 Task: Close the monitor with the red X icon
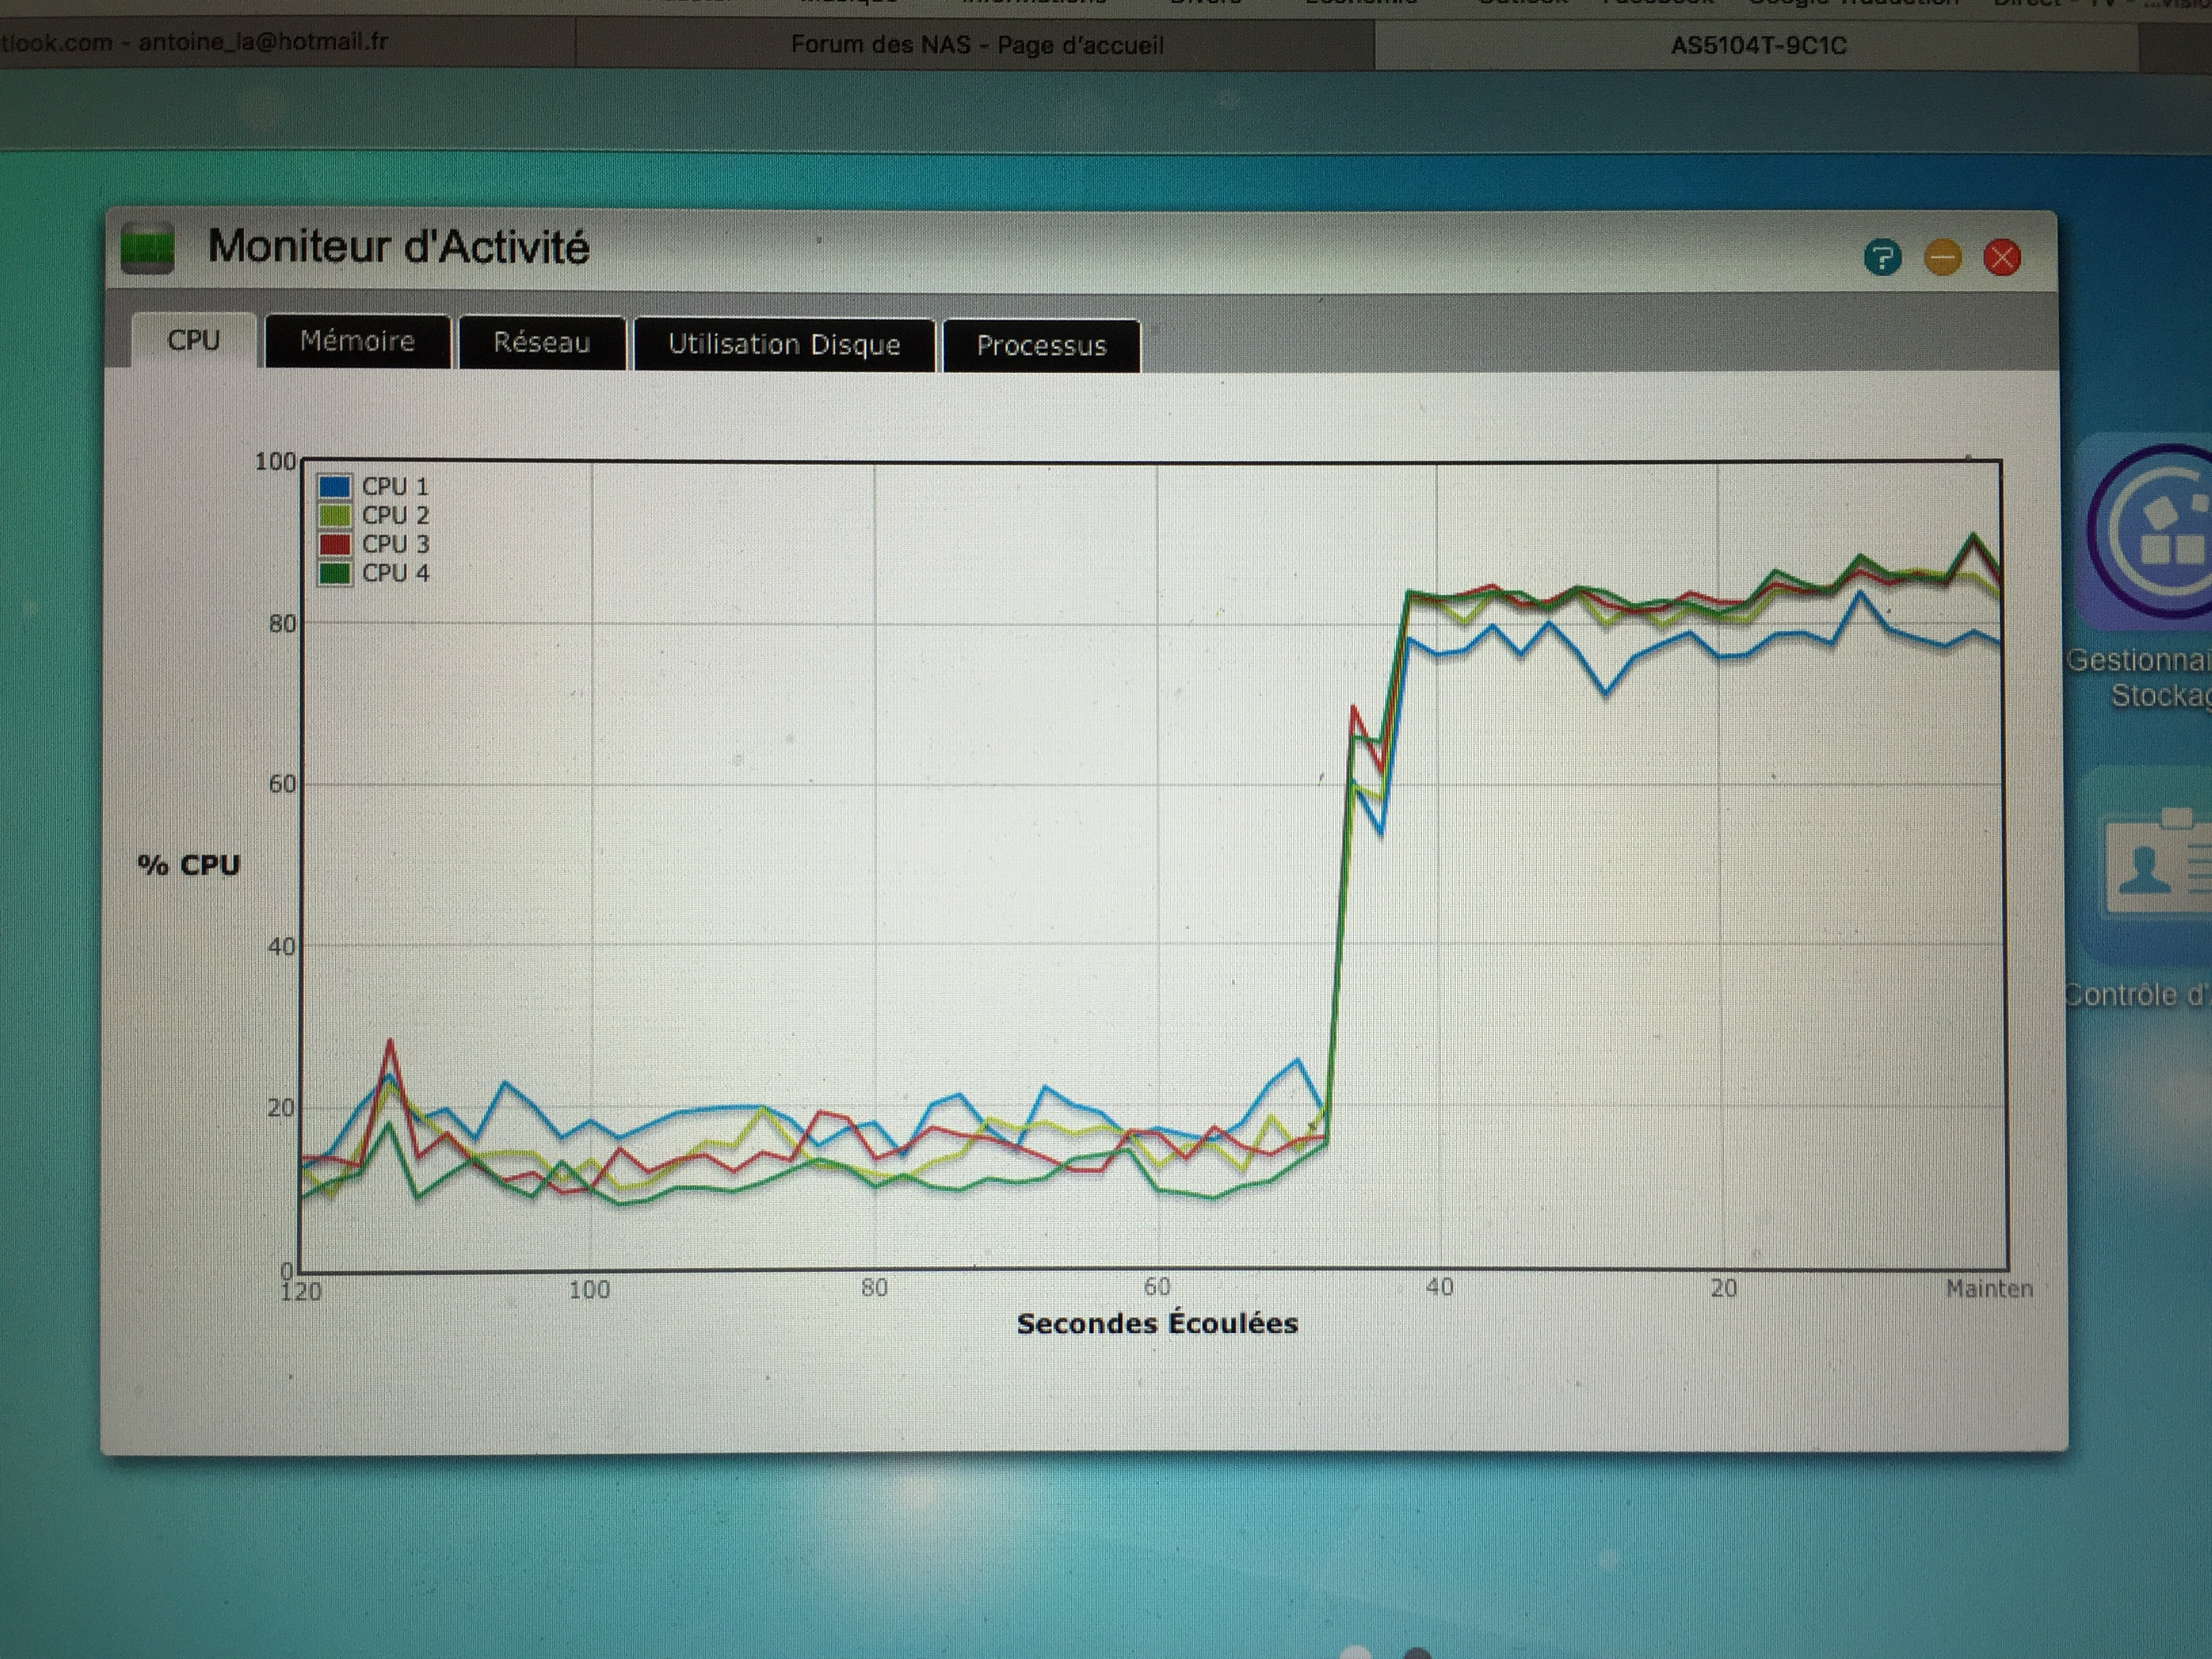click(x=2002, y=258)
